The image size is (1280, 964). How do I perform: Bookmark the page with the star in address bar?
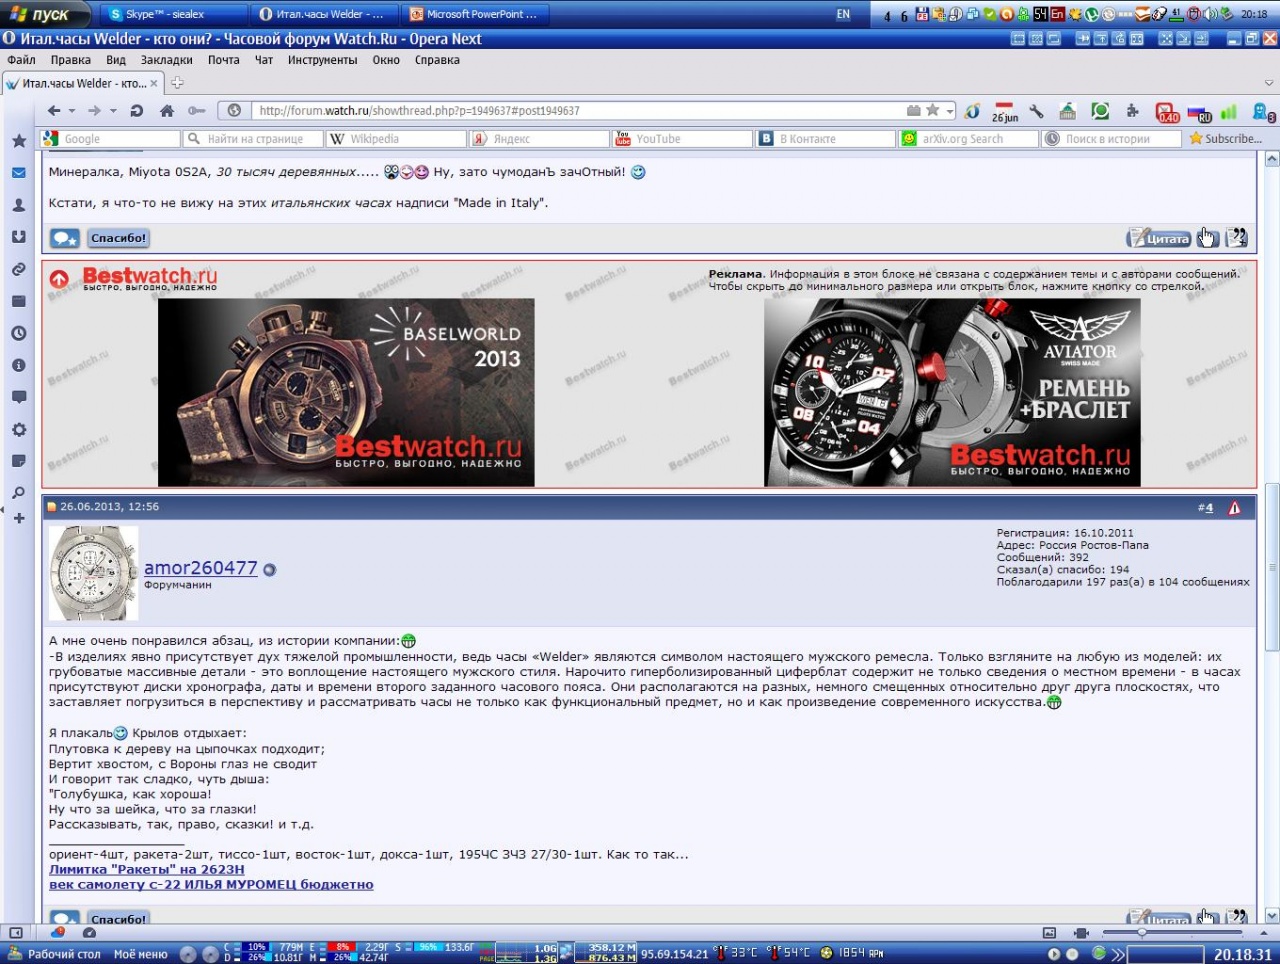pos(932,110)
